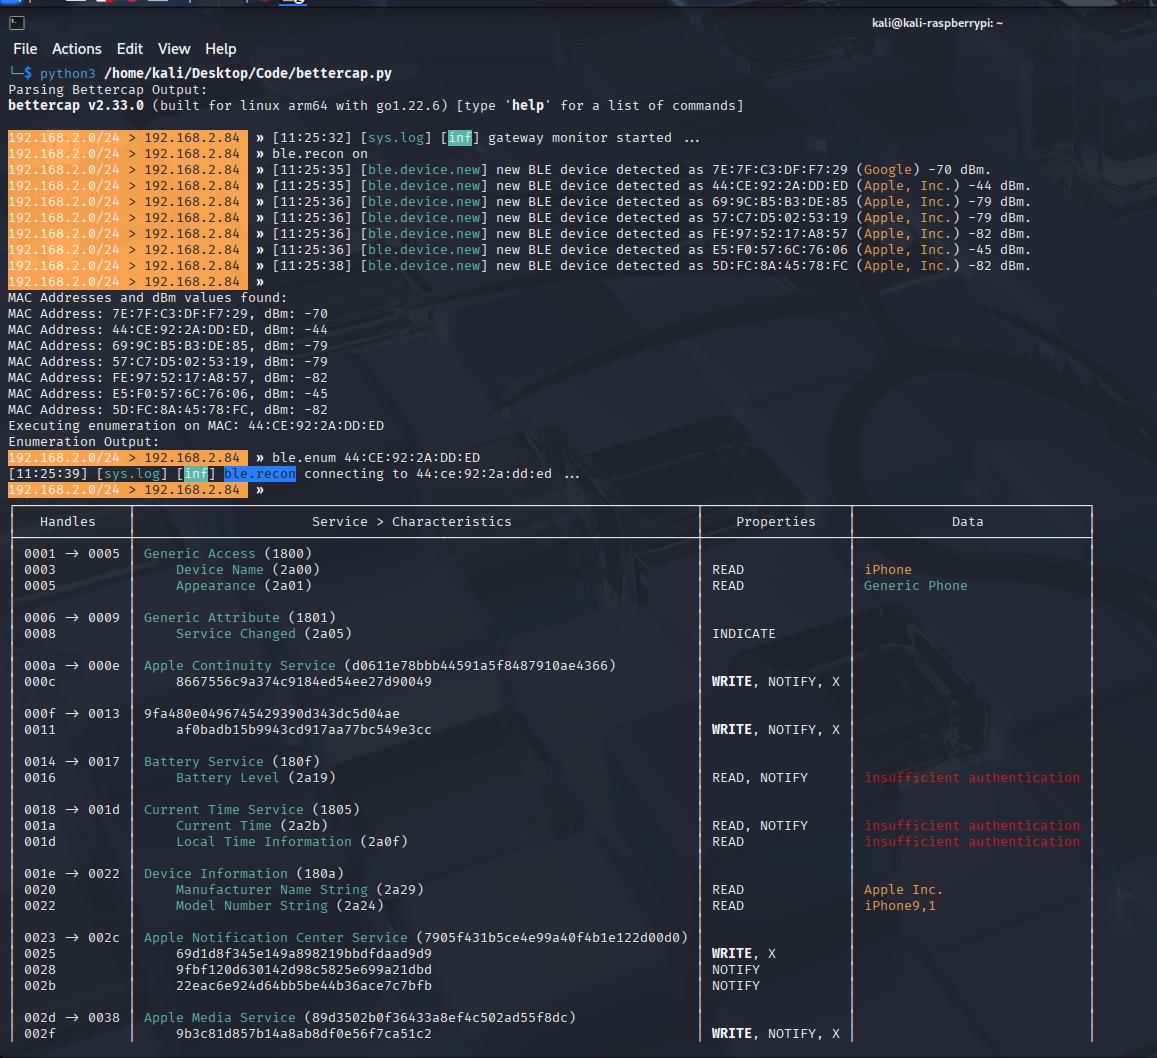The image size is (1157, 1058).
Task: Click 'Battery Level (2a19)' characteristic
Action: click(256, 778)
